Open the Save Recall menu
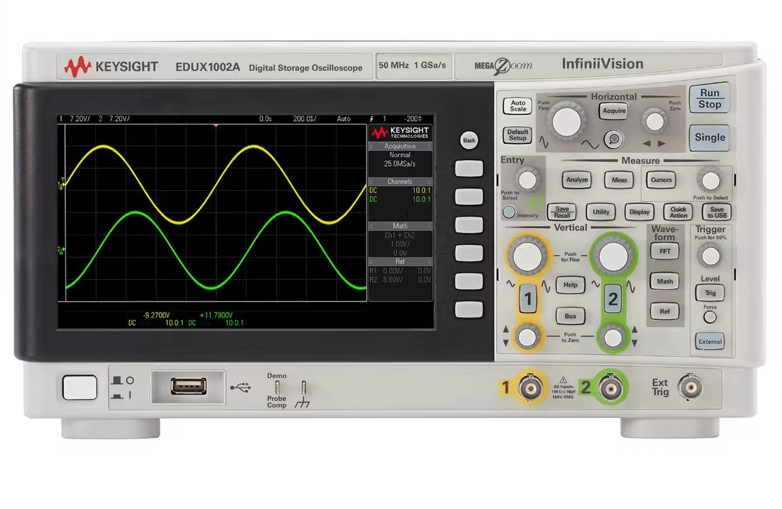The height and width of the screenshot is (509, 782). (562, 212)
